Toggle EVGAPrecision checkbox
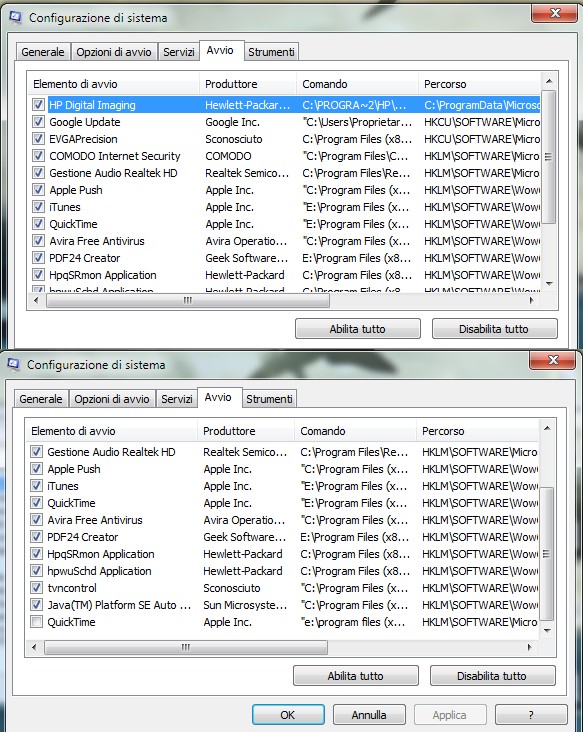This screenshot has width=583, height=732. tap(38, 139)
